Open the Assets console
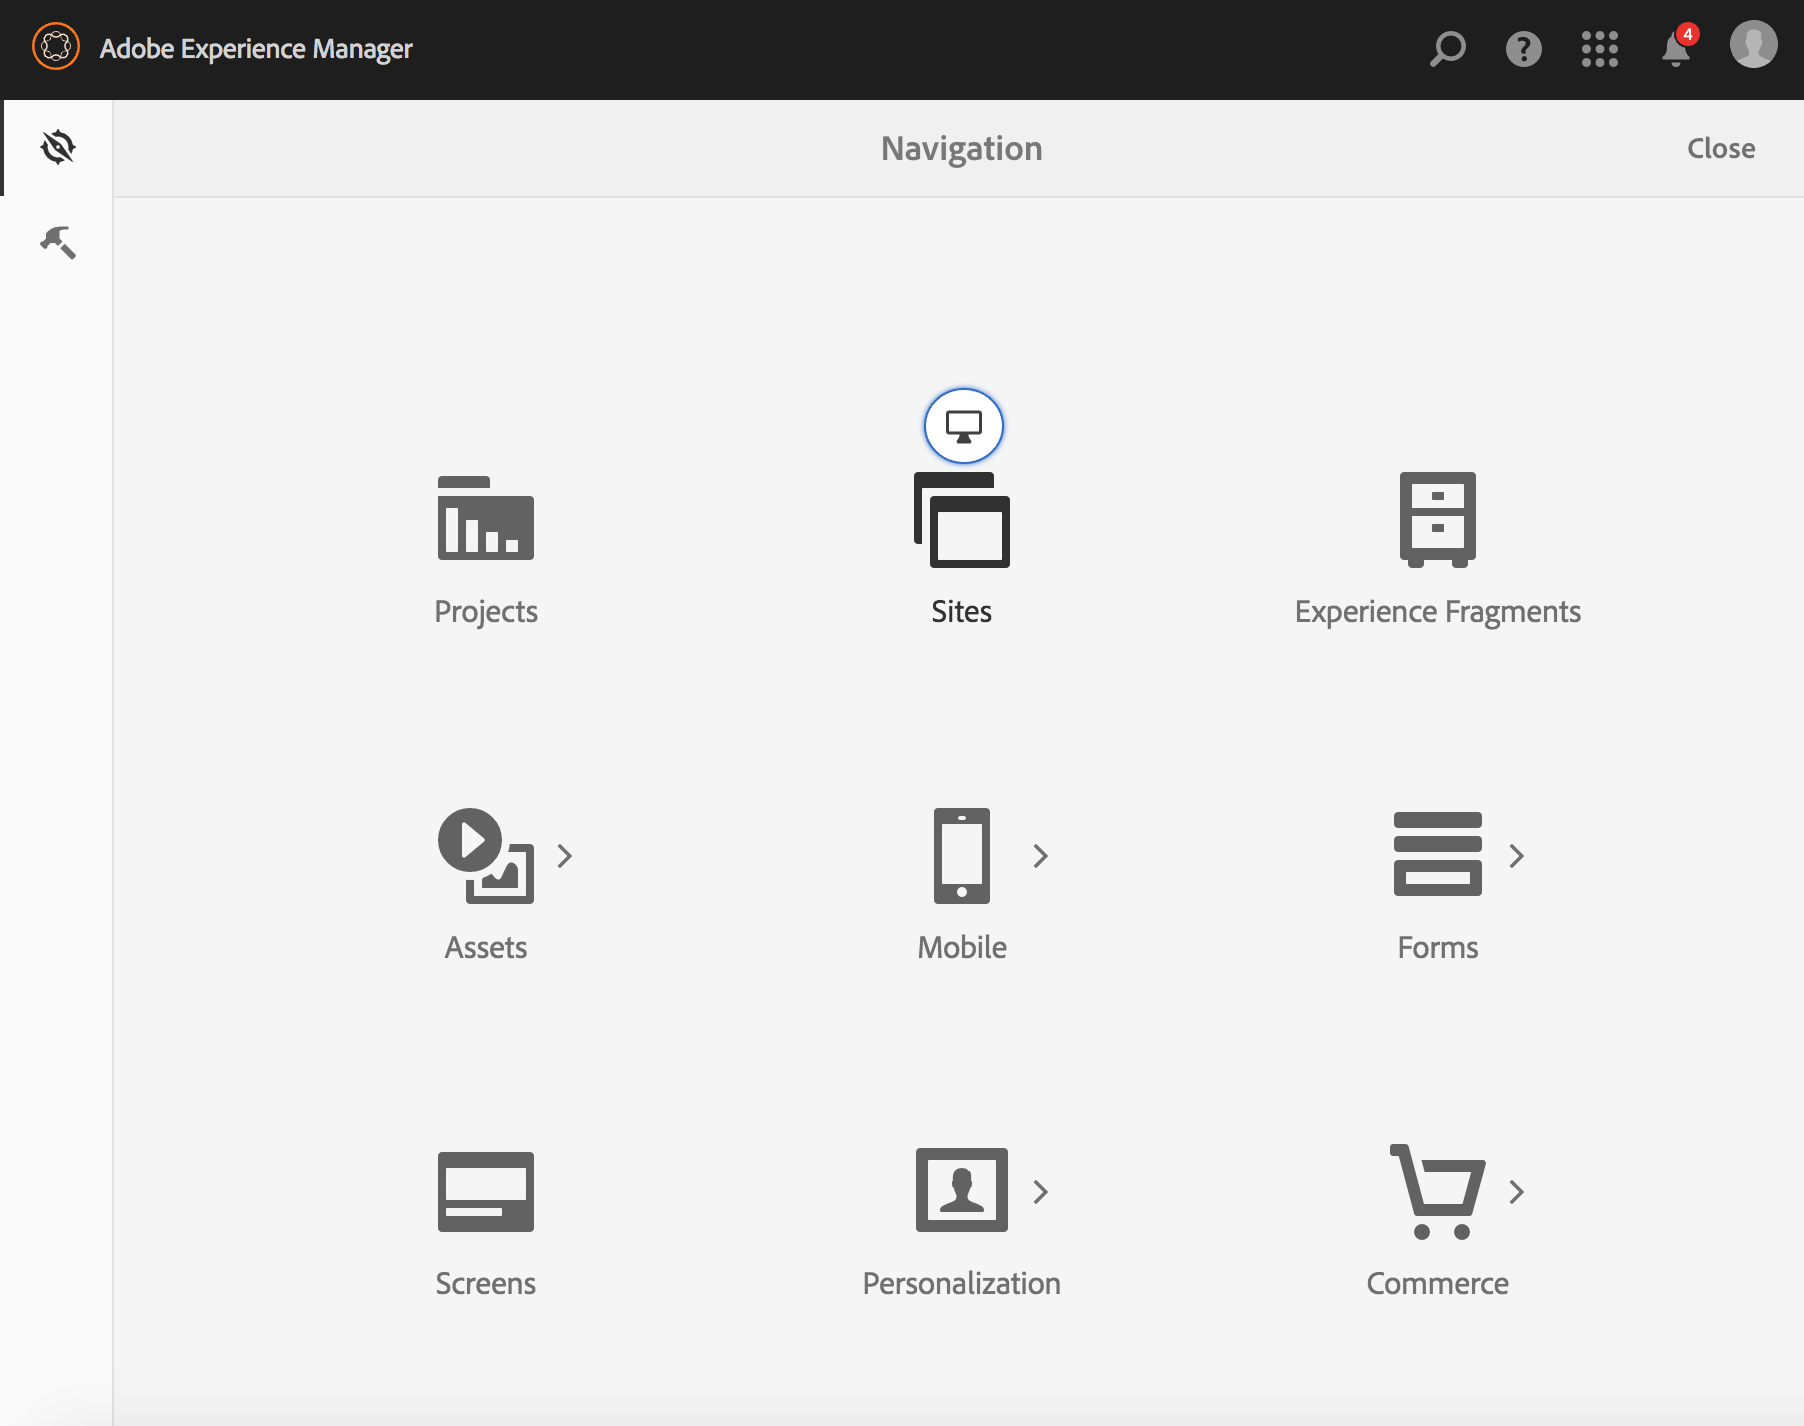This screenshot has width=1804, height=1426. pos(485,880)
